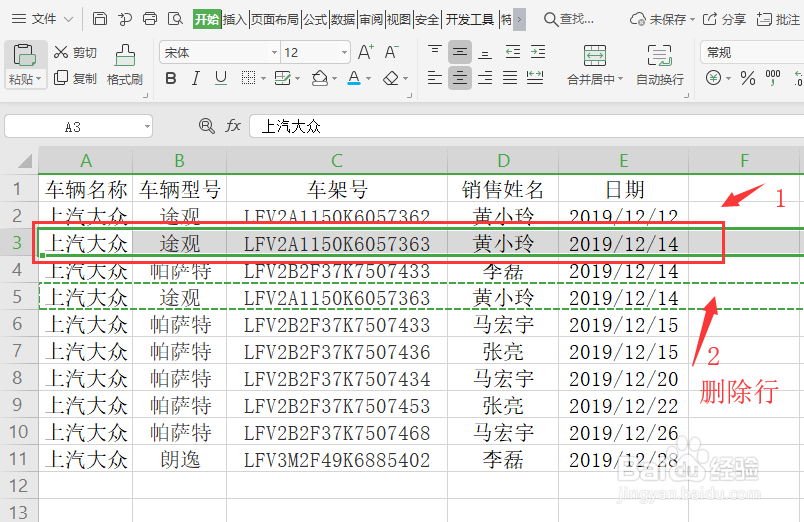The image size is (804, 522).
Task: Click the currency format icon
Action: [x=713, y=78]
